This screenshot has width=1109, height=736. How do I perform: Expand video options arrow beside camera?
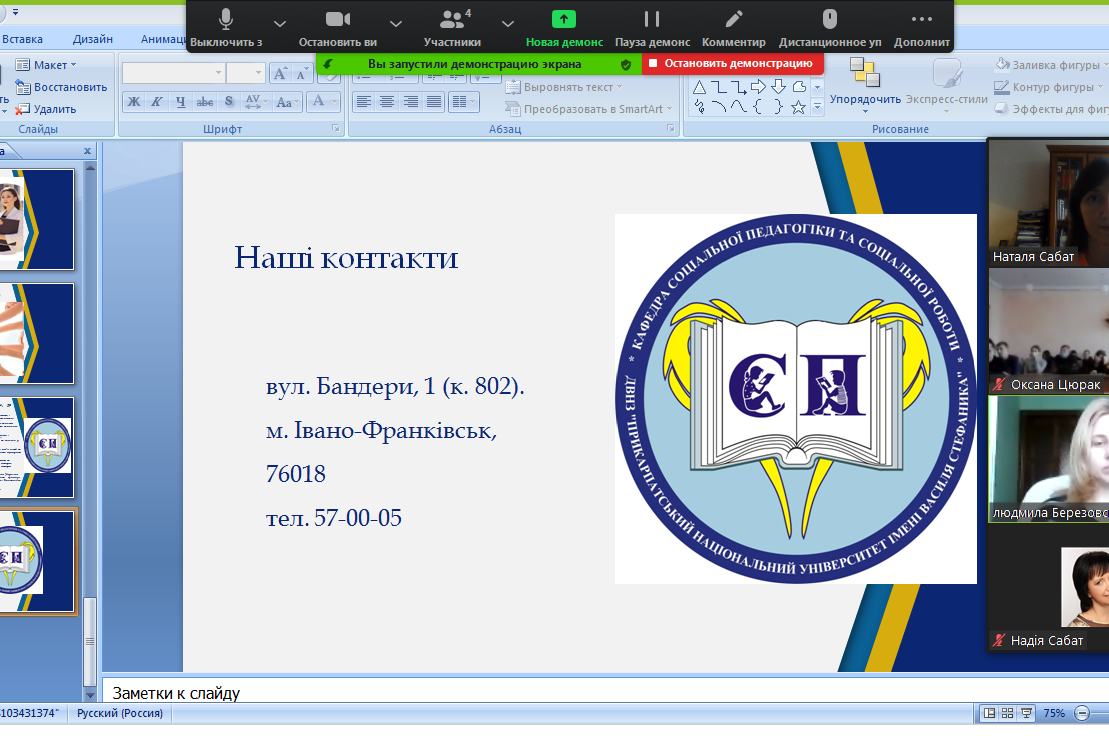(x=396, y=22)
